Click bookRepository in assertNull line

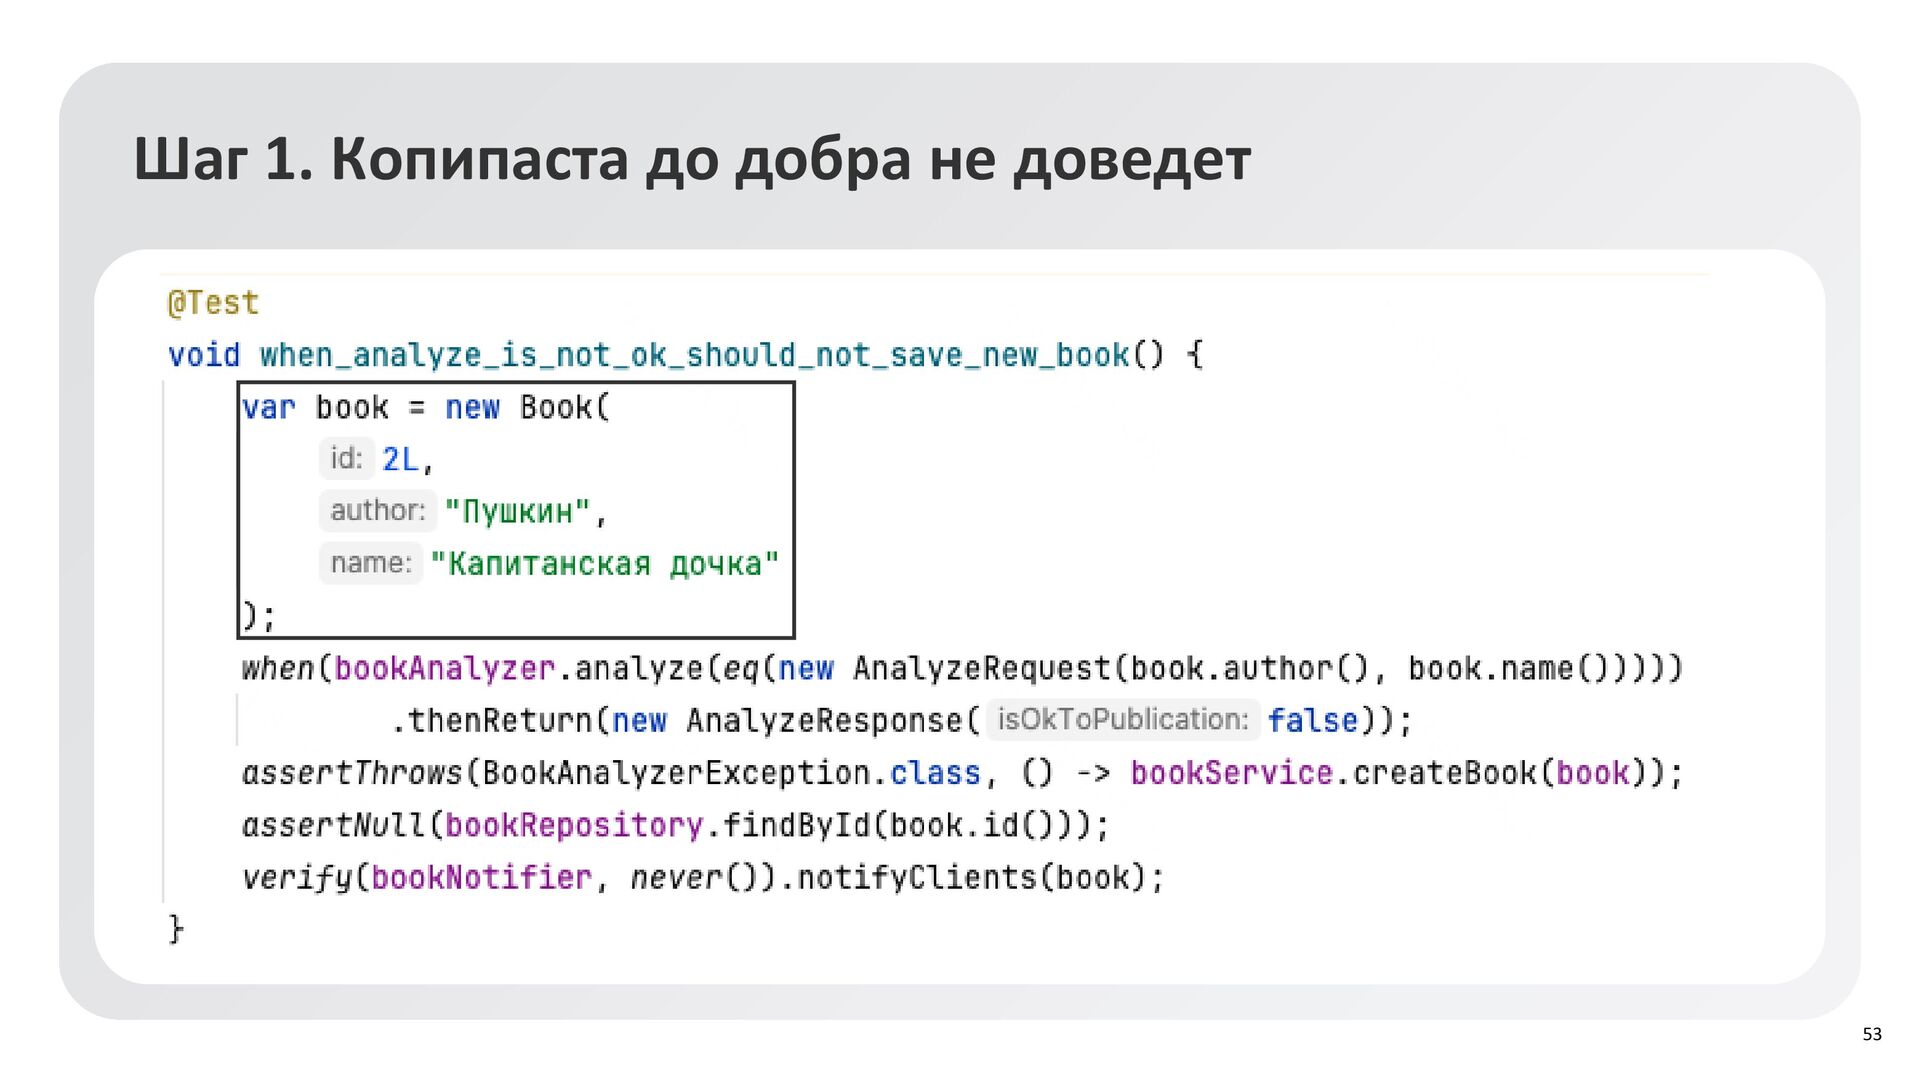(574, 825)
